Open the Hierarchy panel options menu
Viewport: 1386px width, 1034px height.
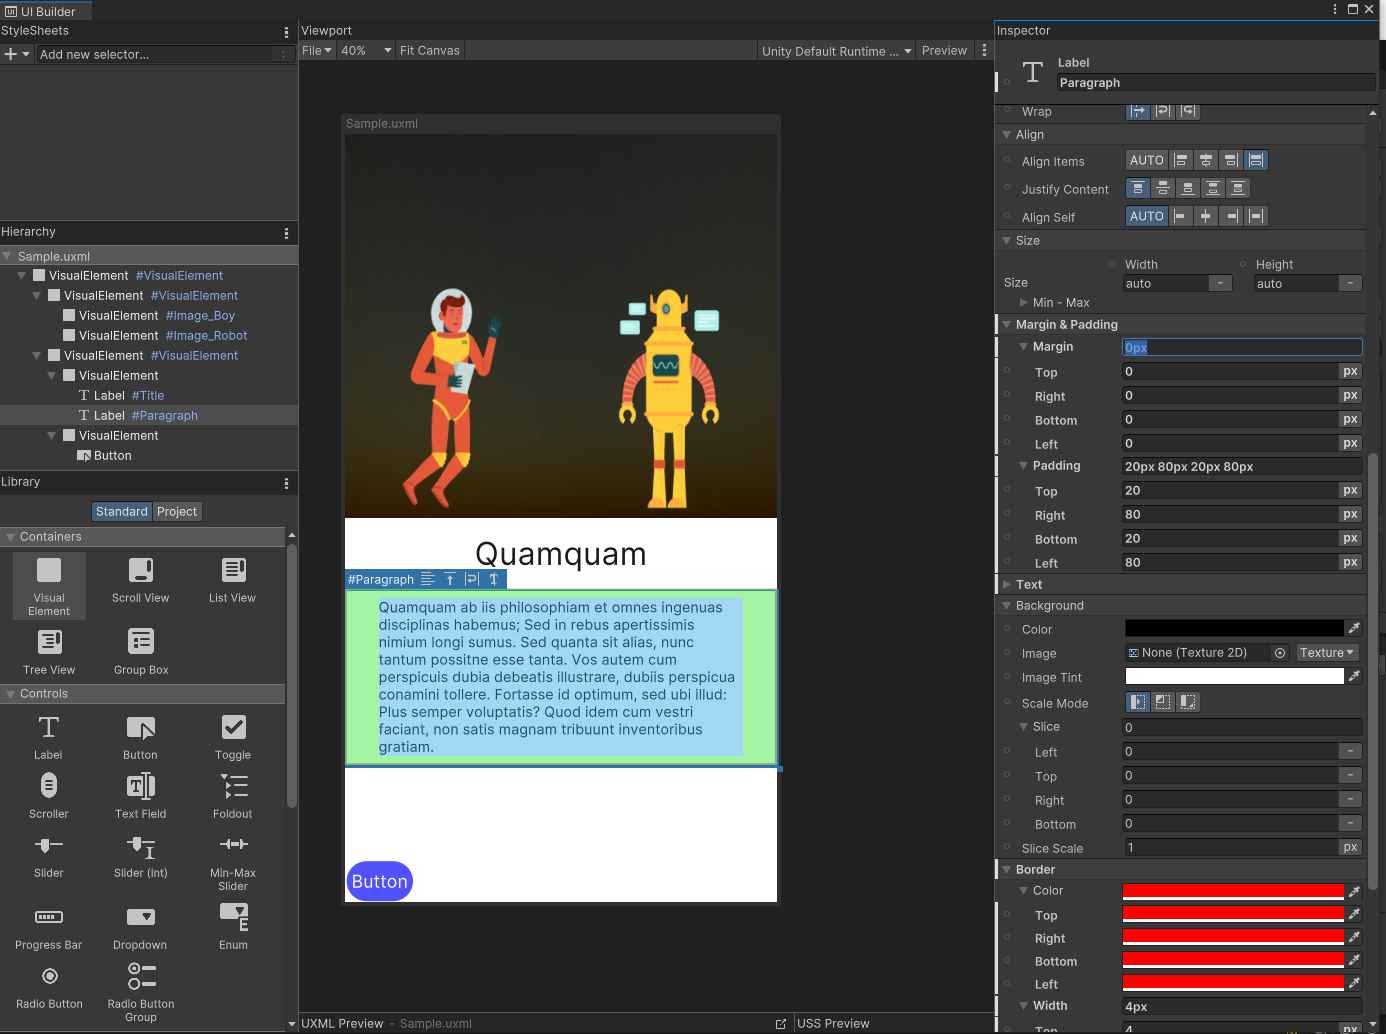pyautogui.click(x=287, y=233)
